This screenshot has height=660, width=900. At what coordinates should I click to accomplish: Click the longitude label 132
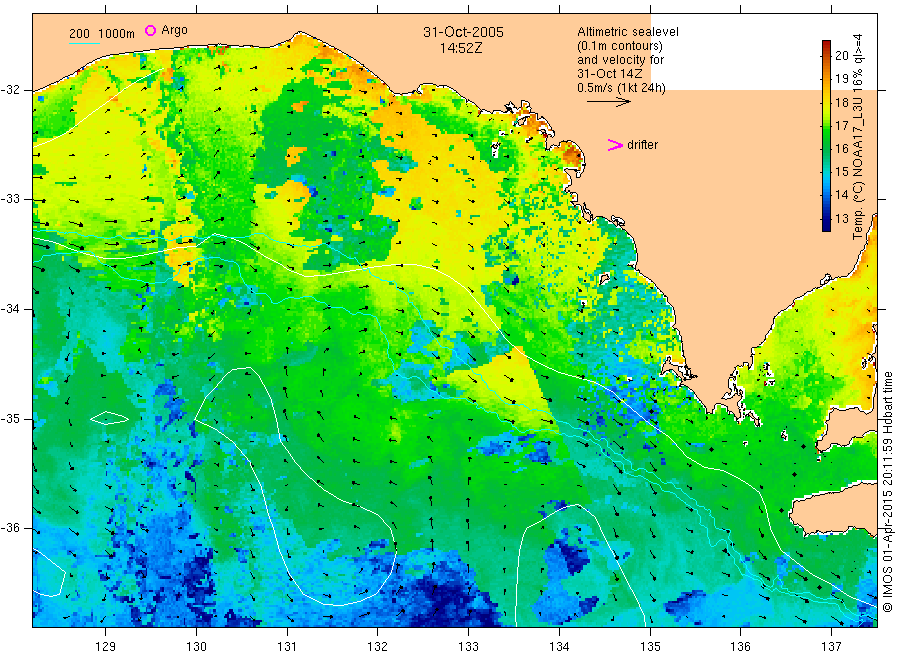378,646
